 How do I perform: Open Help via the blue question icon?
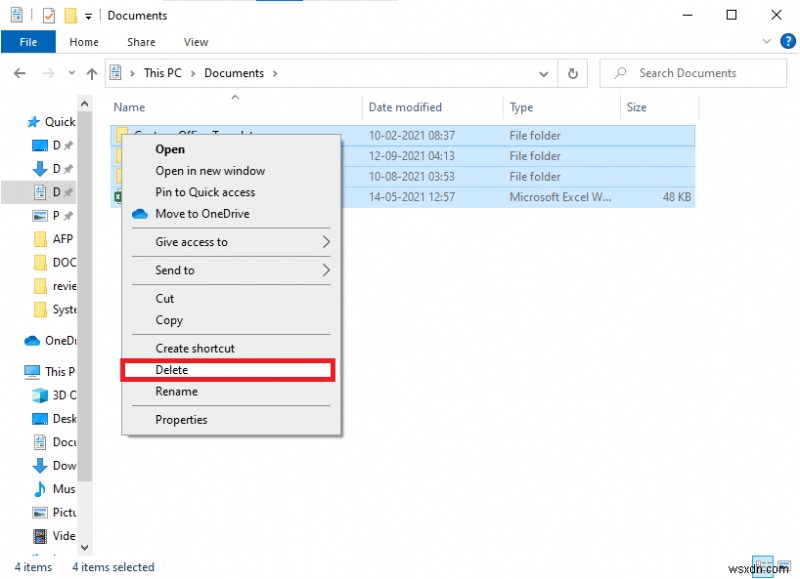coord(788,41)
